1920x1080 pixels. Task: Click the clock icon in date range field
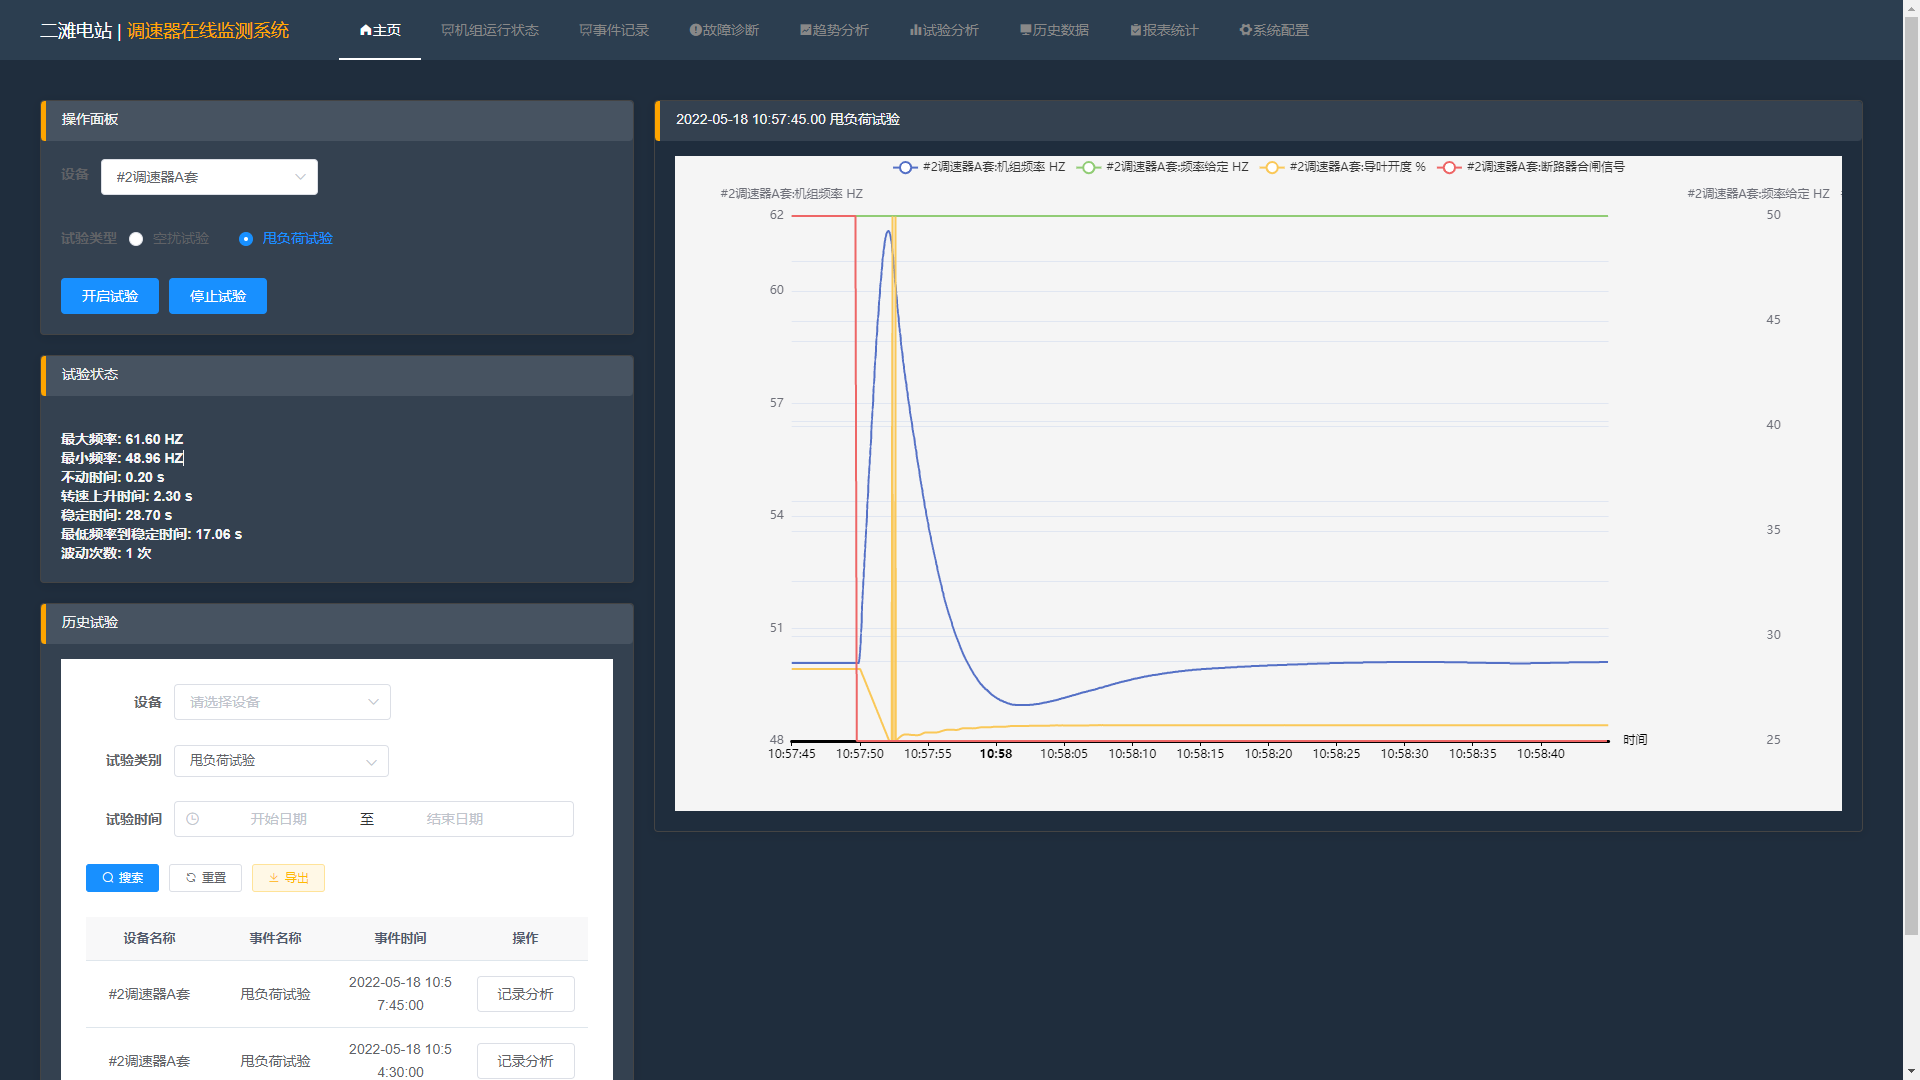[x=193, y=819]
